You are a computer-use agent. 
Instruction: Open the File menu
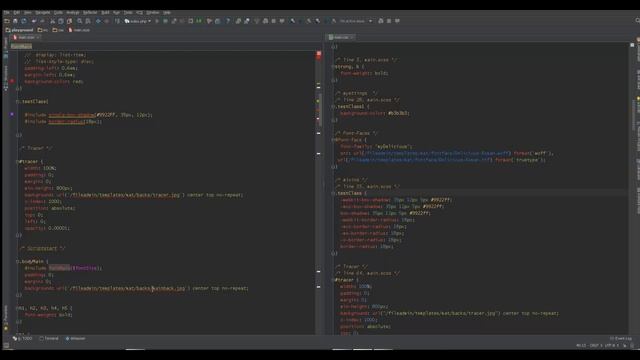tap(7, 13)
